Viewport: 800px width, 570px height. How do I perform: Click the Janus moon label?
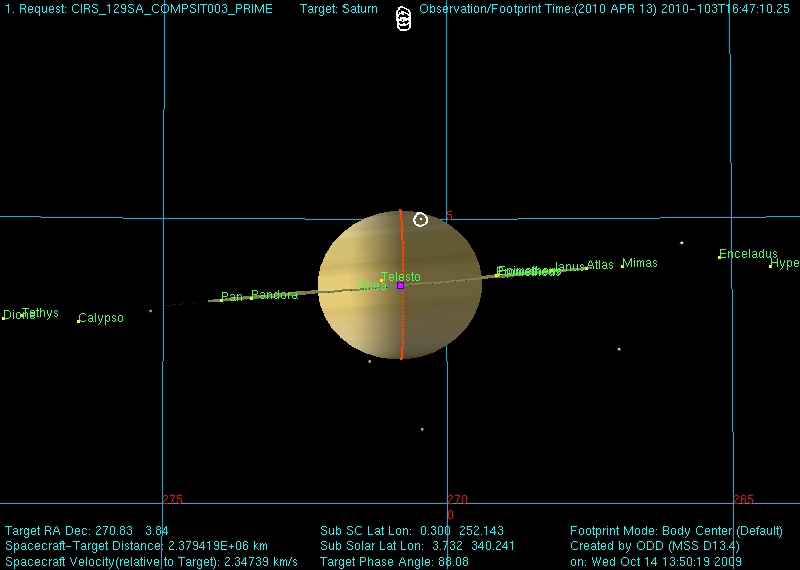pyautogui.click(x=569, y=267)
